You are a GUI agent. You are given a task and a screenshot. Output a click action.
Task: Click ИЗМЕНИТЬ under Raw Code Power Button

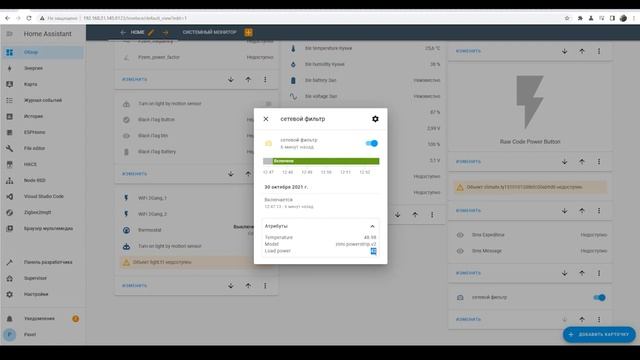tap(468, 162)
